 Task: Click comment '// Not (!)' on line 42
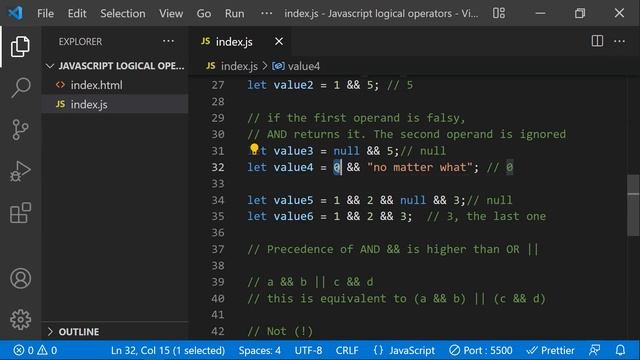[280, 331]
